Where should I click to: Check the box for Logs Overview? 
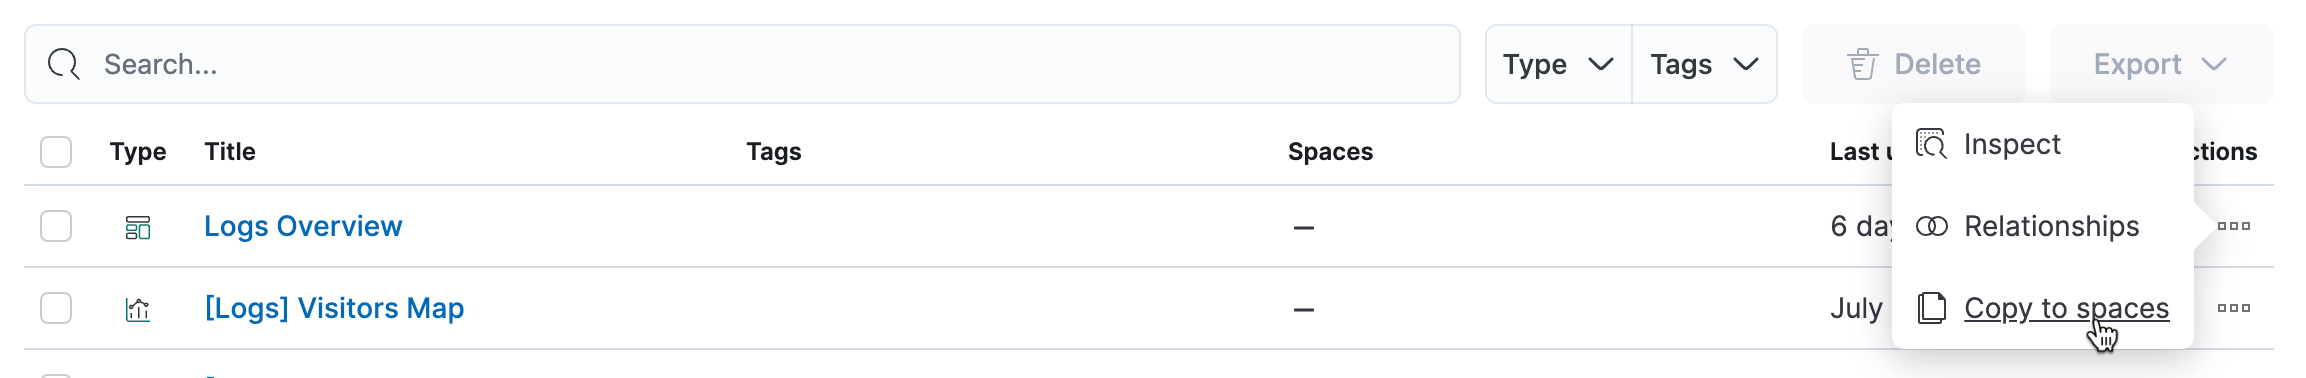point(56,226)
